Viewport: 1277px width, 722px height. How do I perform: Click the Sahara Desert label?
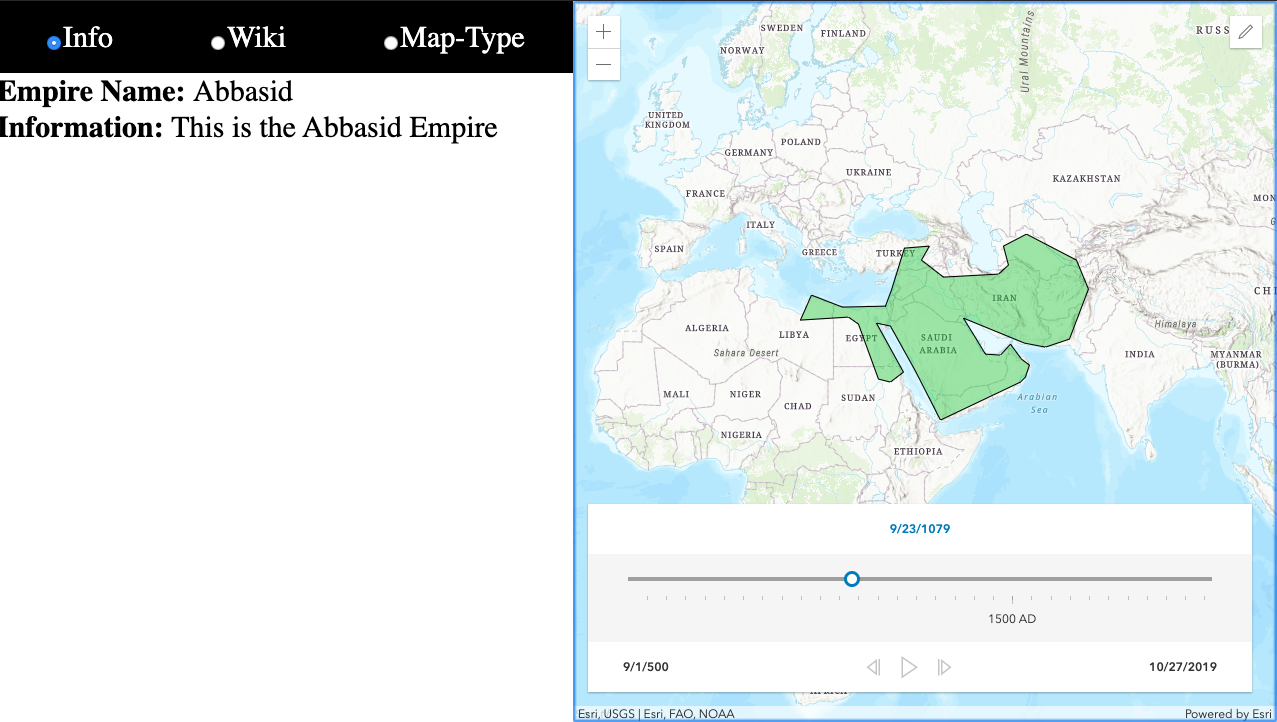point(746,353)
